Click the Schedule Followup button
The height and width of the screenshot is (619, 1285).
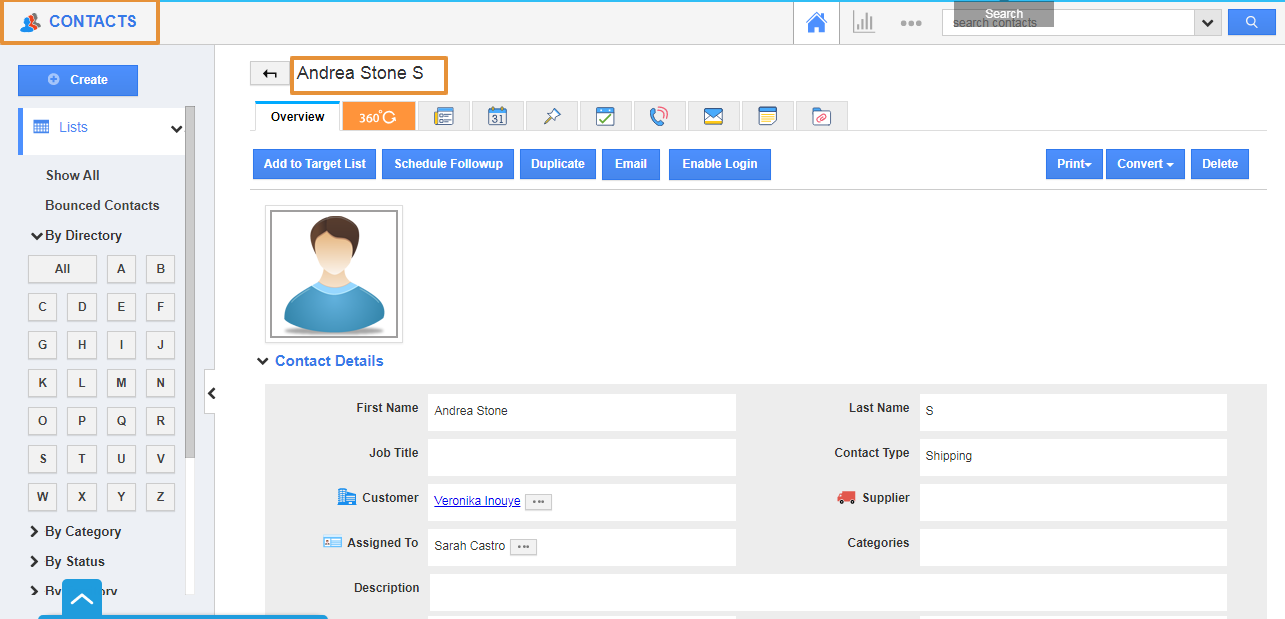click(448, 164)
